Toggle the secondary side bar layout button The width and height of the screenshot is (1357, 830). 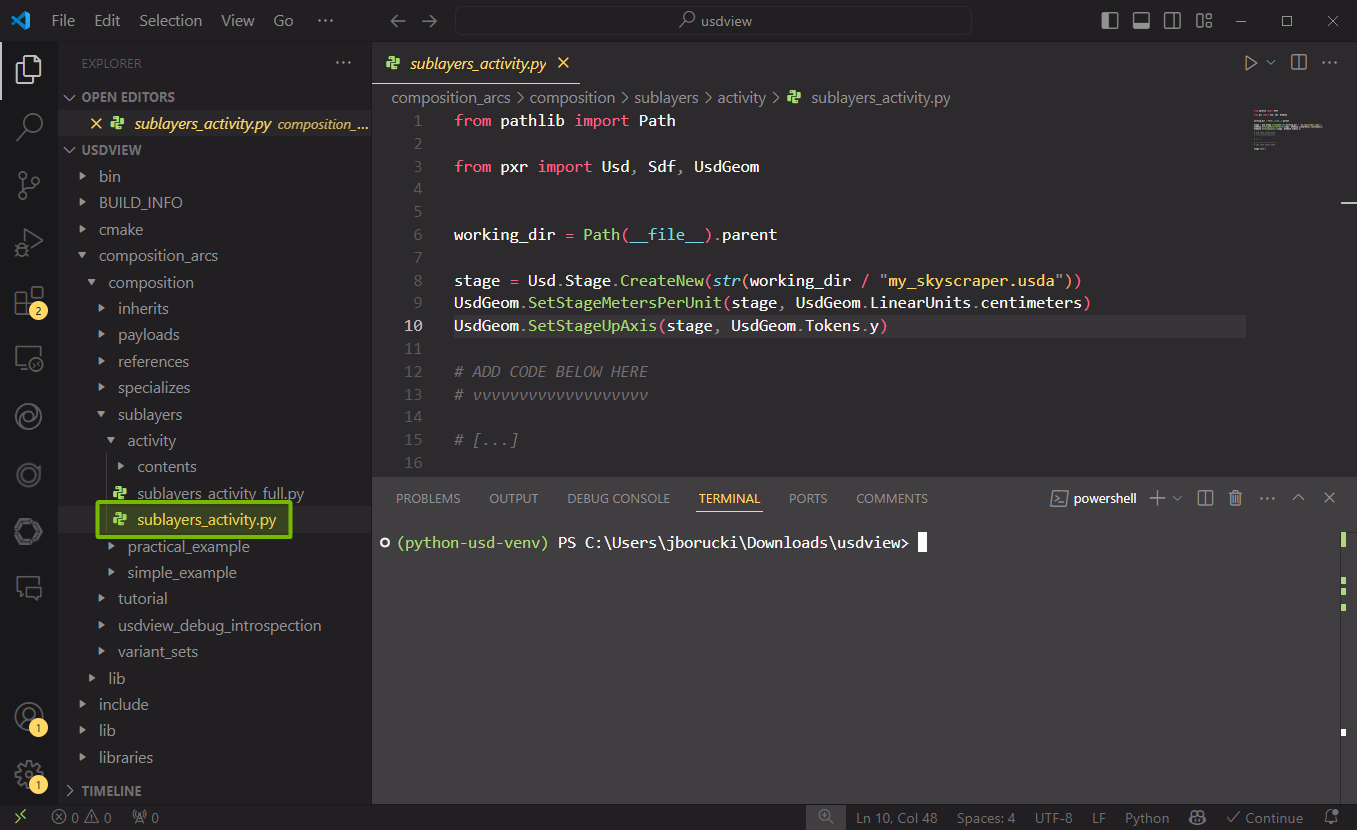pyautogui.click(x=1172, y=21)
